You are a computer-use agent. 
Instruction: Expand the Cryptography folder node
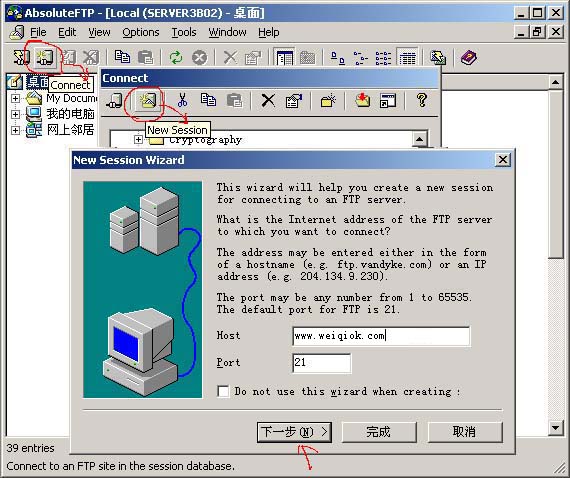coord(138,140)
